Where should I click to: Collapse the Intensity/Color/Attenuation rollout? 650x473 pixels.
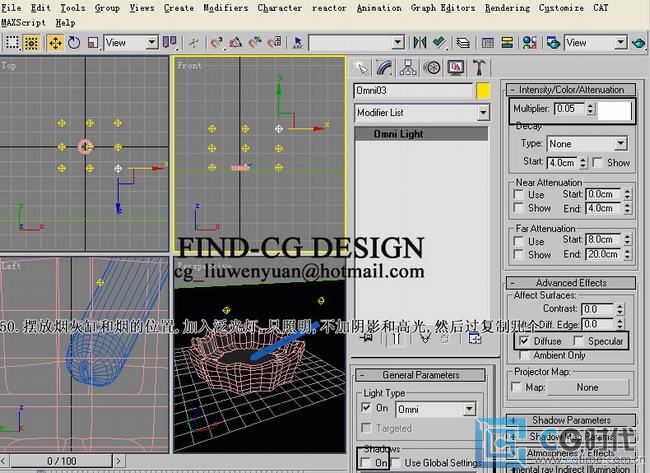click(571, 90)
